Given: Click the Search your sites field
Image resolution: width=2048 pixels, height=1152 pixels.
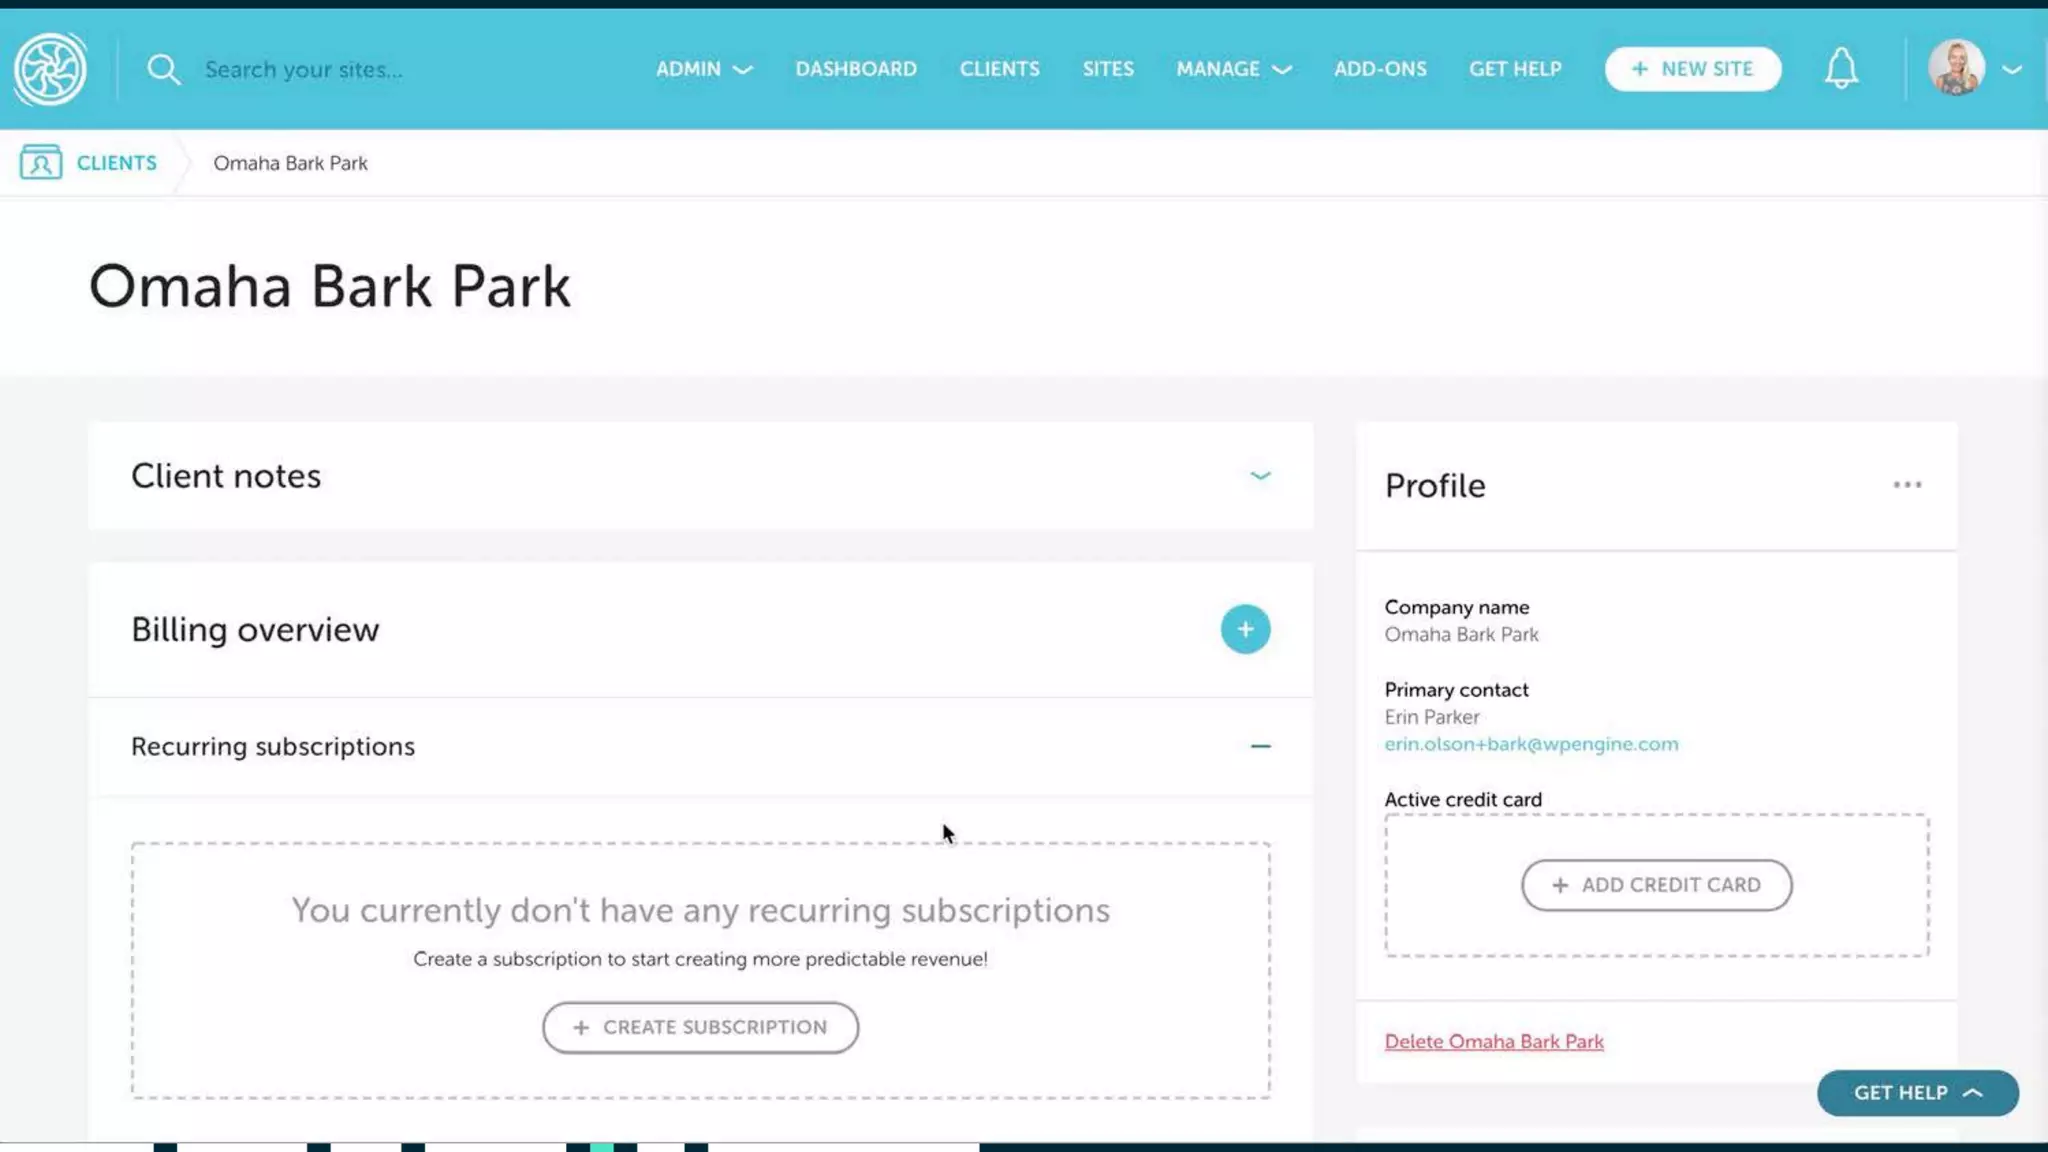Looking at the screenshot, I should pos(304,69).
